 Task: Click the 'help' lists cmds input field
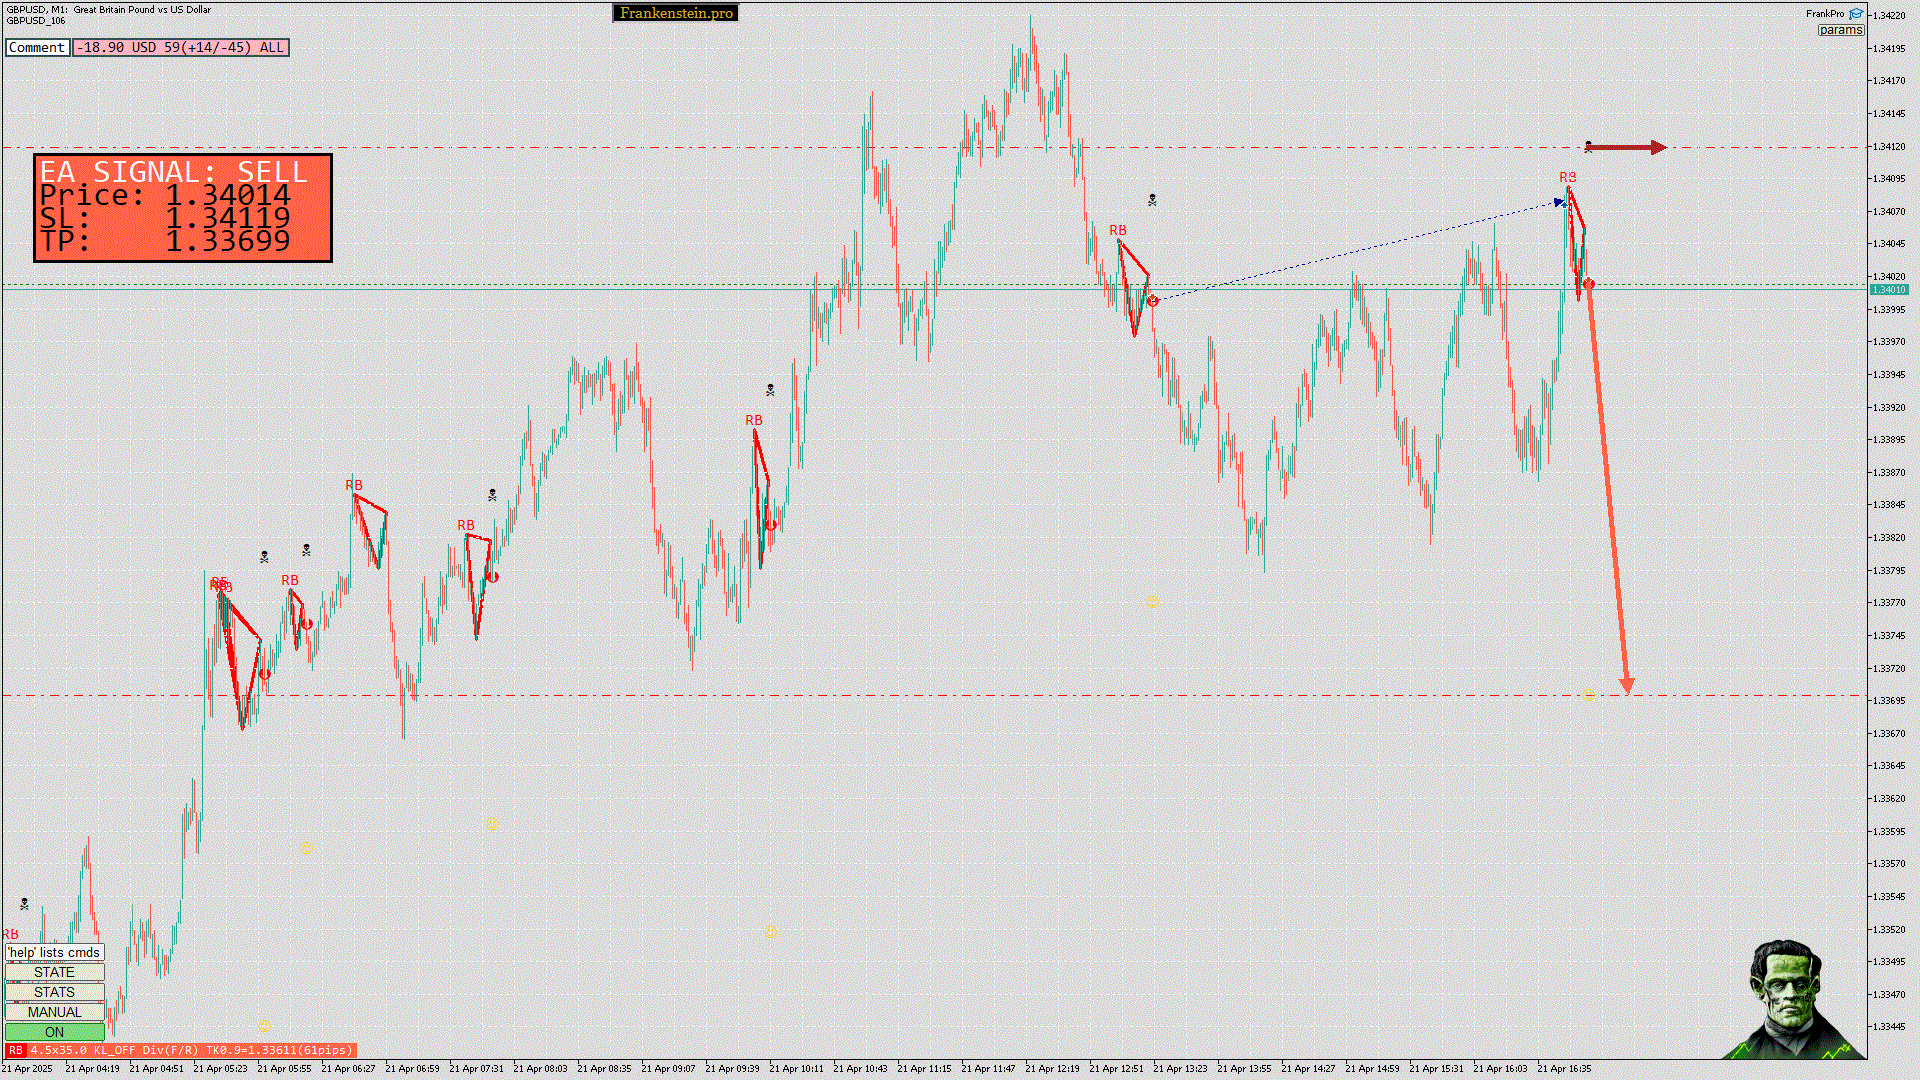[x=54, y=952]
